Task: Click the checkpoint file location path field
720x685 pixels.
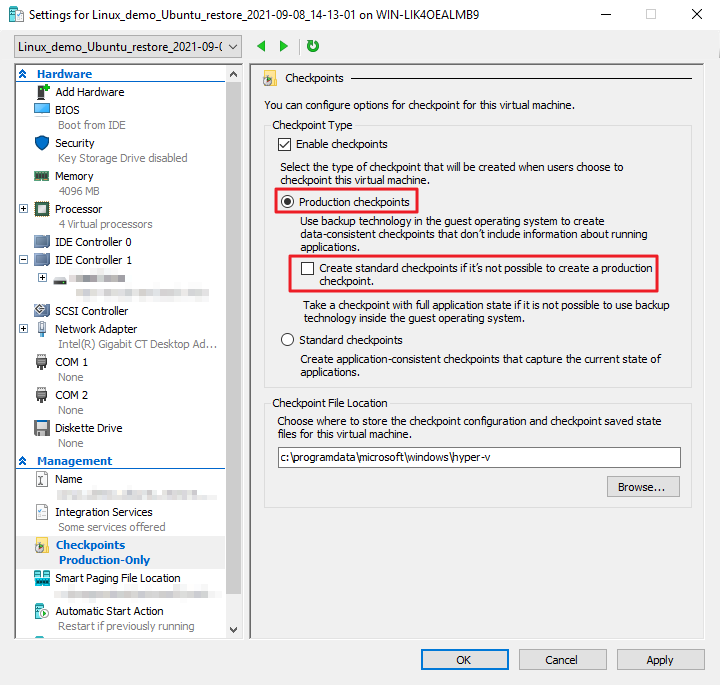Action: click(x=478, y=458)
